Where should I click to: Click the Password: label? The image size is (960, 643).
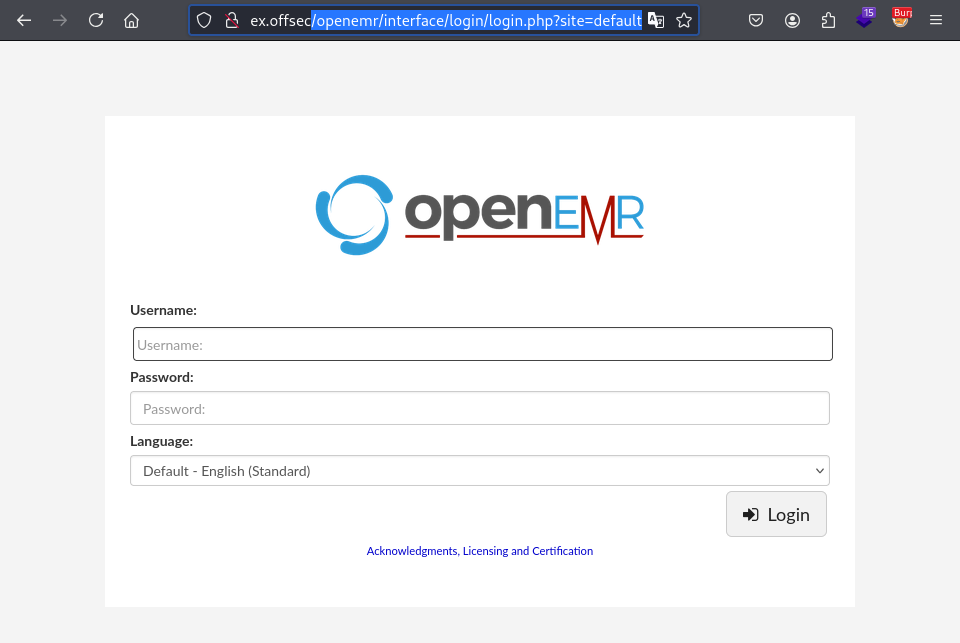click(x=162, y=377)
